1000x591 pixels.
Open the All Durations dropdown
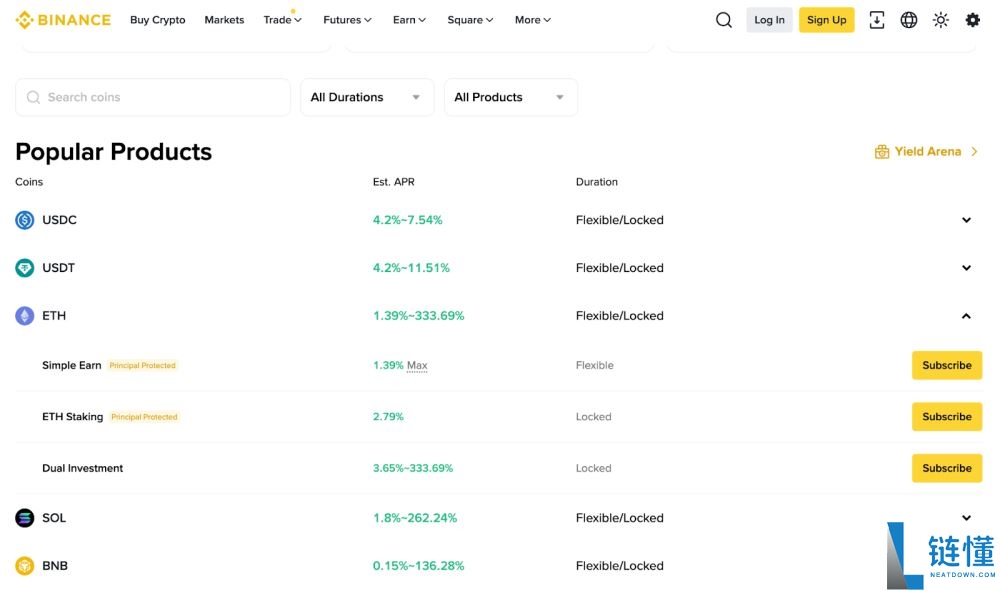click(367, 97)
